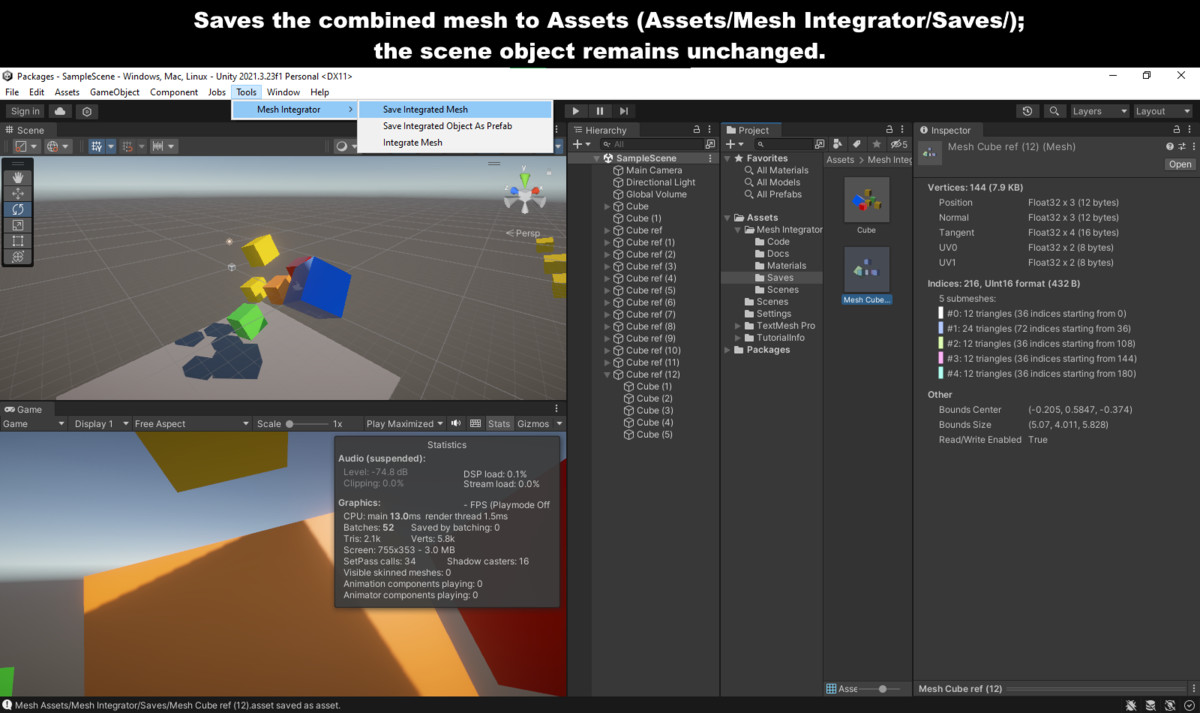Screen dimensions: 1200x713
Task: Click the Inspector panel lock icon
Action: point(1176,130)
